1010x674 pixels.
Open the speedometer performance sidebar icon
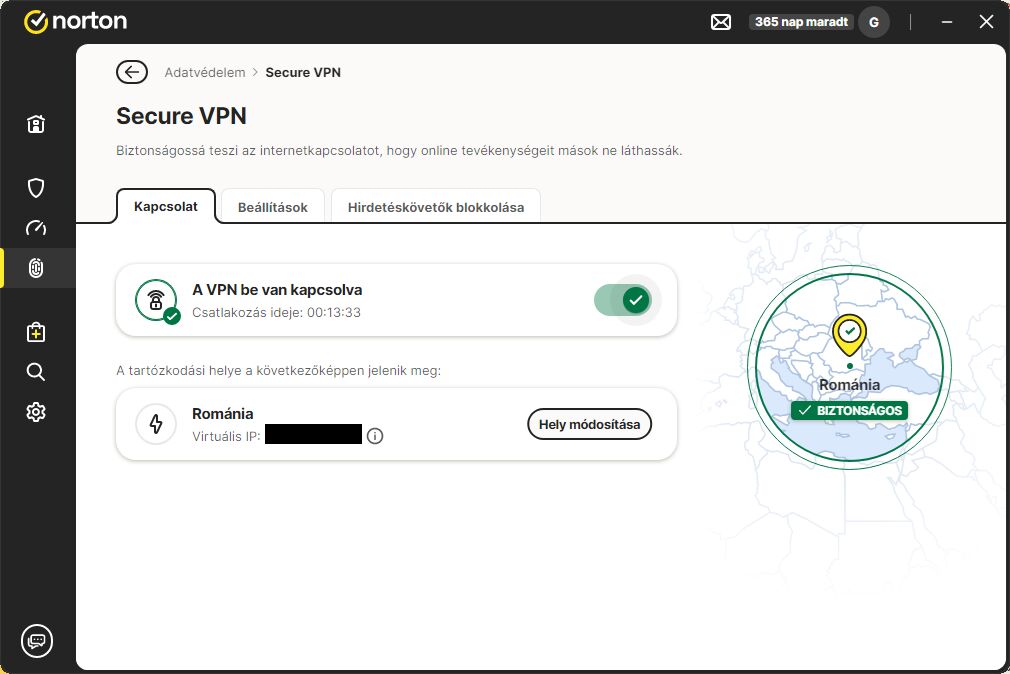(x=36, y=228)
